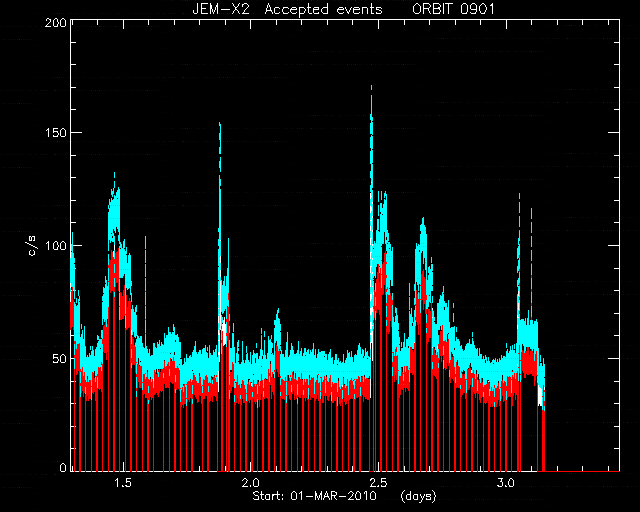Click the cyan peak near day 1.5
The width and height of the screenshot is (640, 512).
[x=114, y=174]
